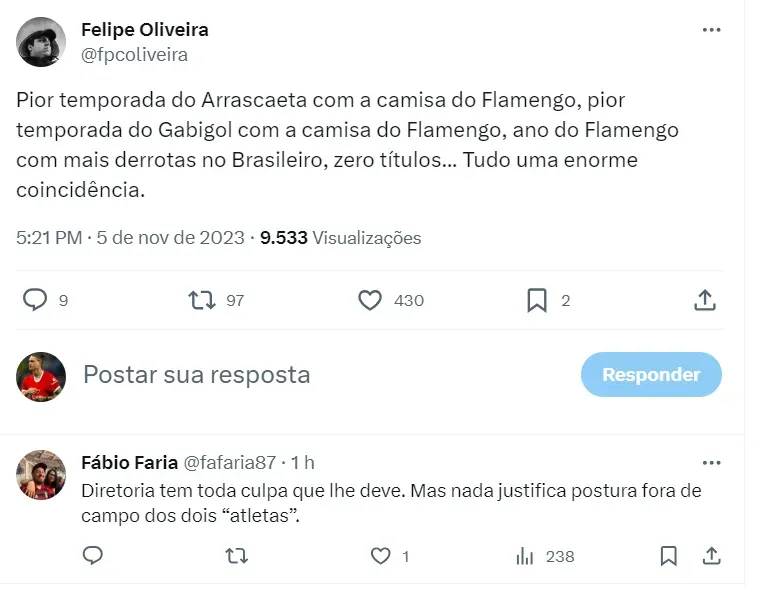The image size is (777, 589).
Task: Open more options on Fábio Faria's reply
Action: click(711, 463)
